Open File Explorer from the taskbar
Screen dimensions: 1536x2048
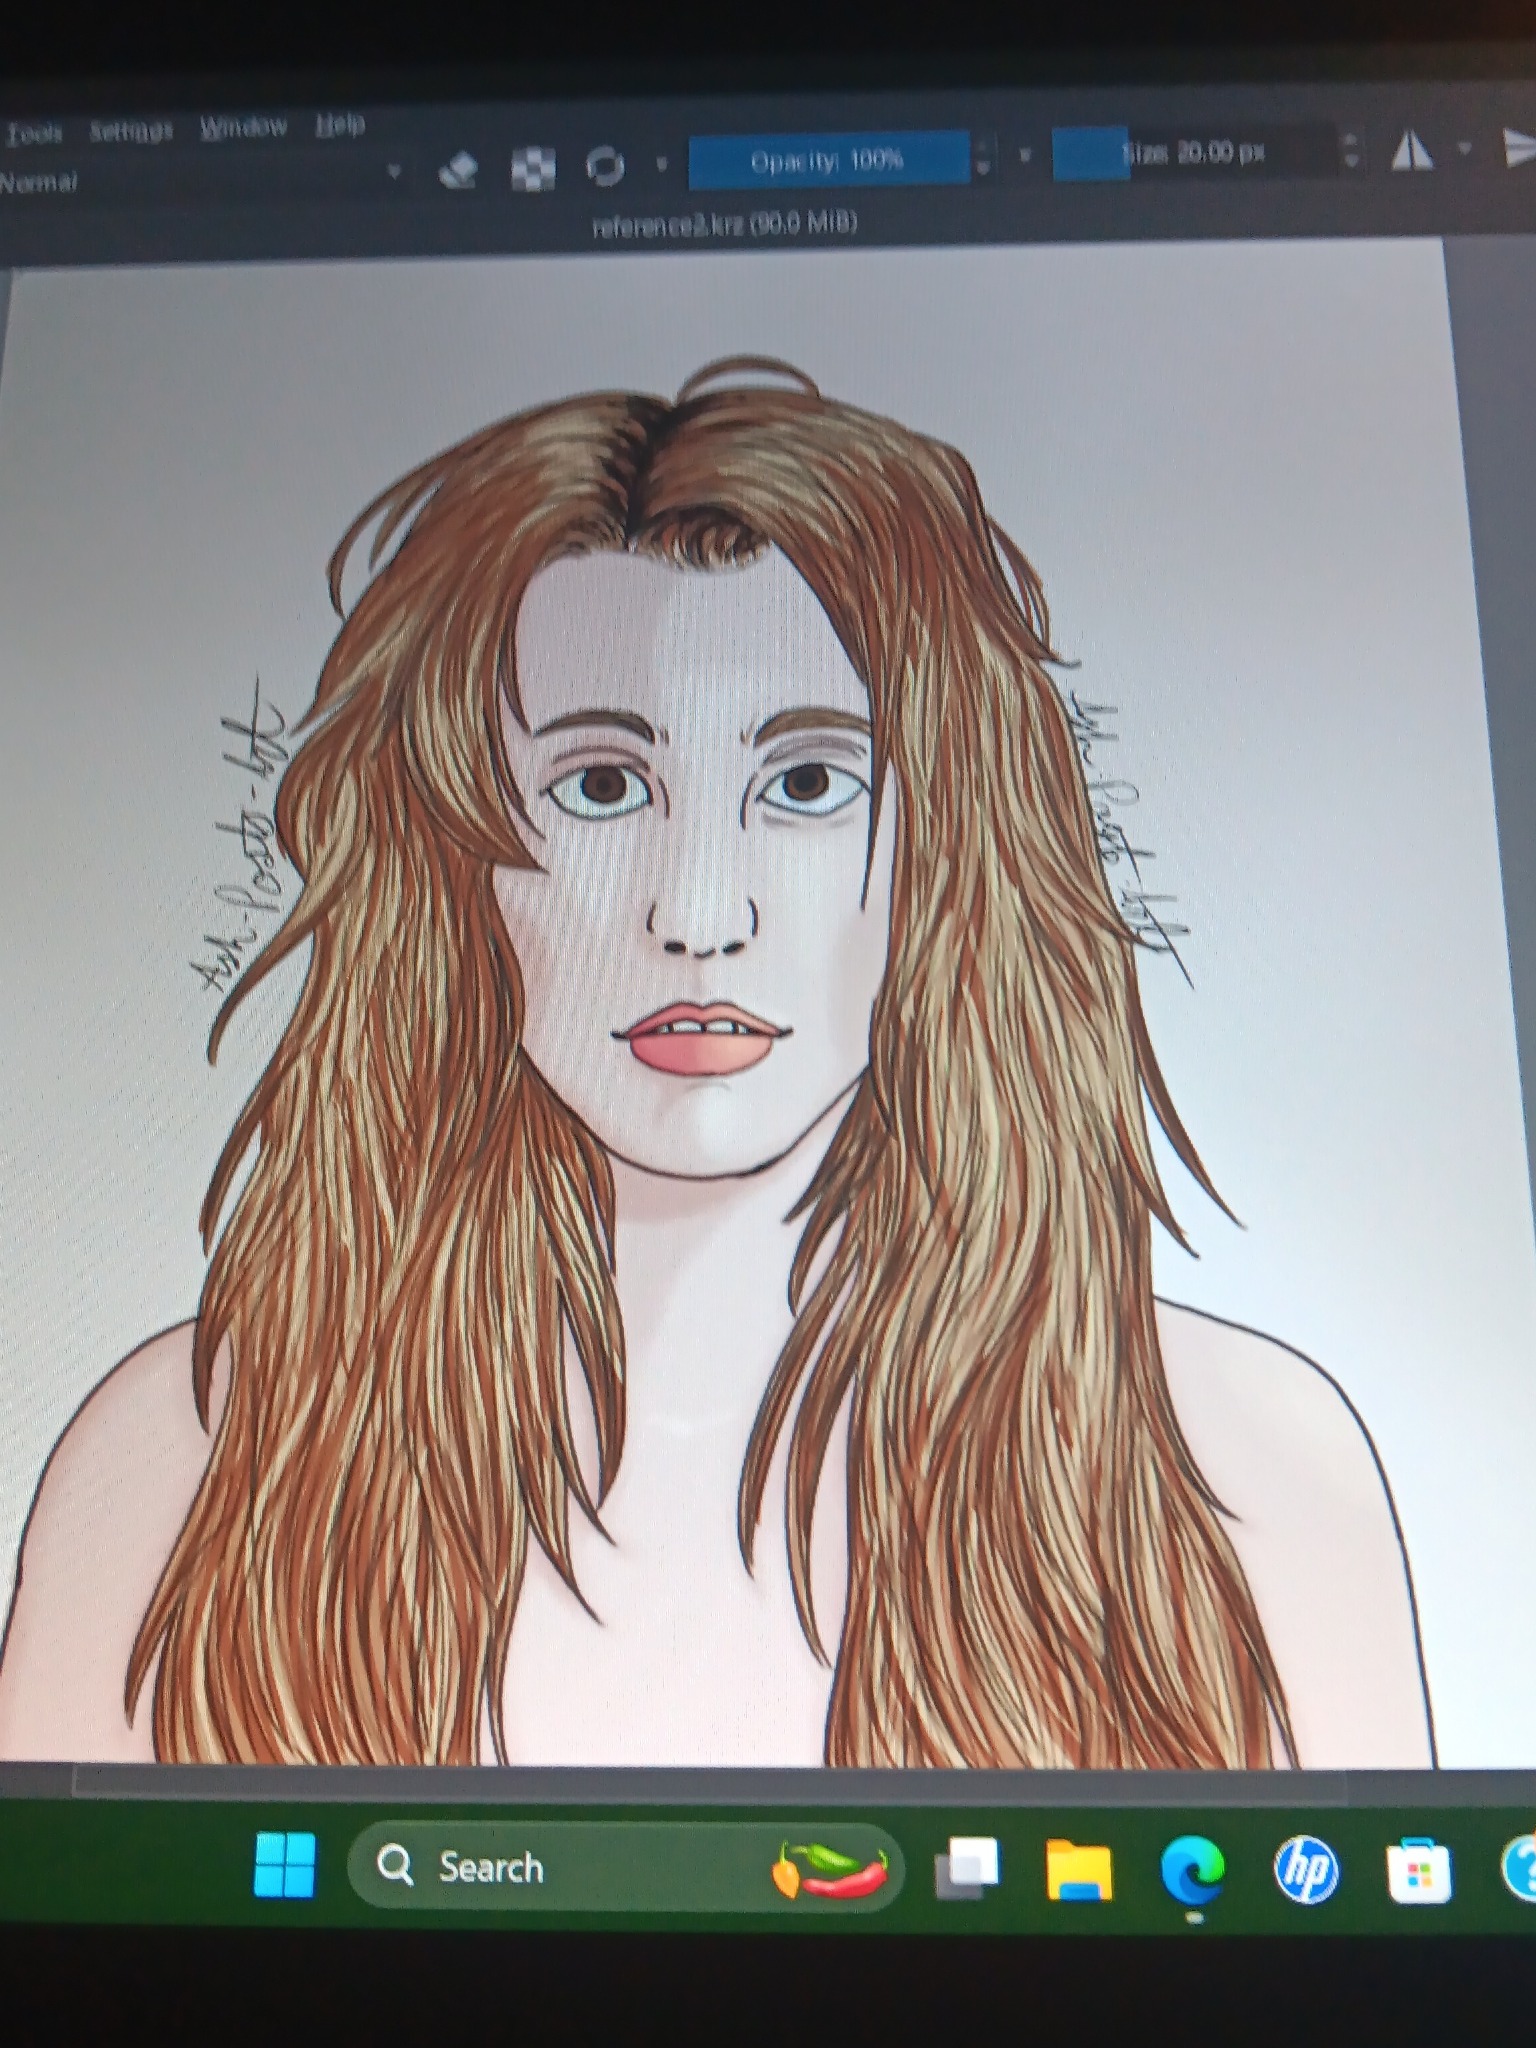(x=1079, y=1869)
